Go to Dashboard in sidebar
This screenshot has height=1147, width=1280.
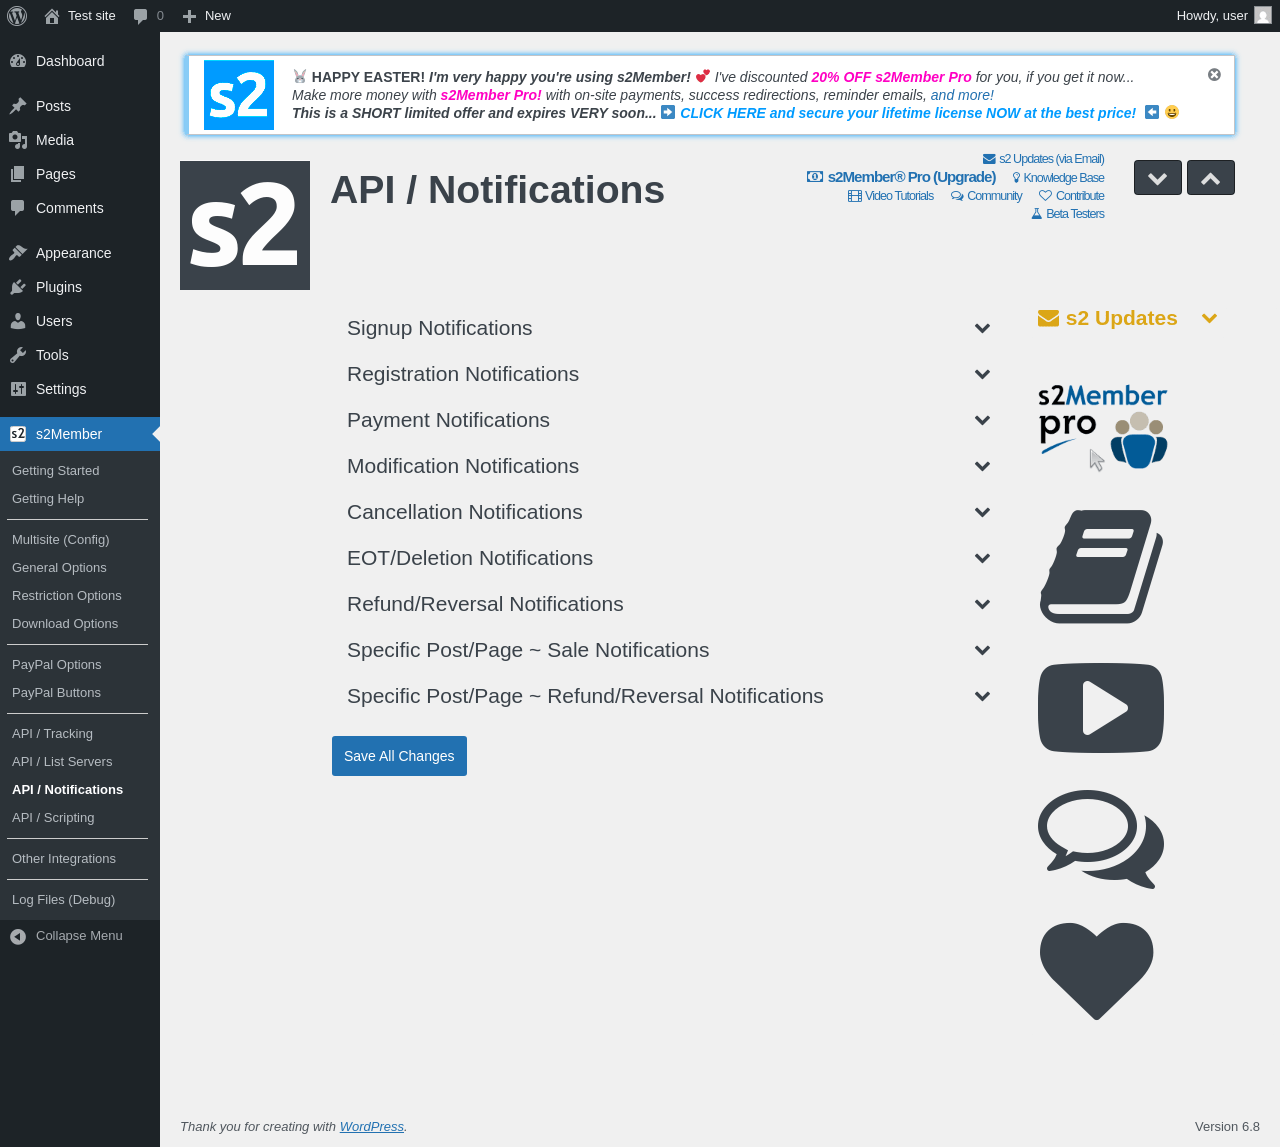(x=80, y=61)
